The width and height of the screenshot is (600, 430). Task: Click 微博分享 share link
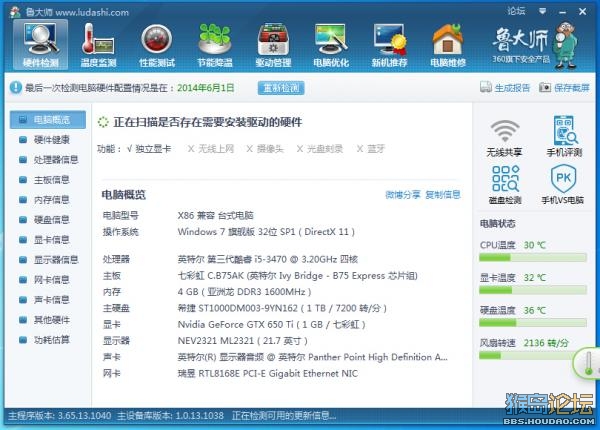(x=403, y=195)
